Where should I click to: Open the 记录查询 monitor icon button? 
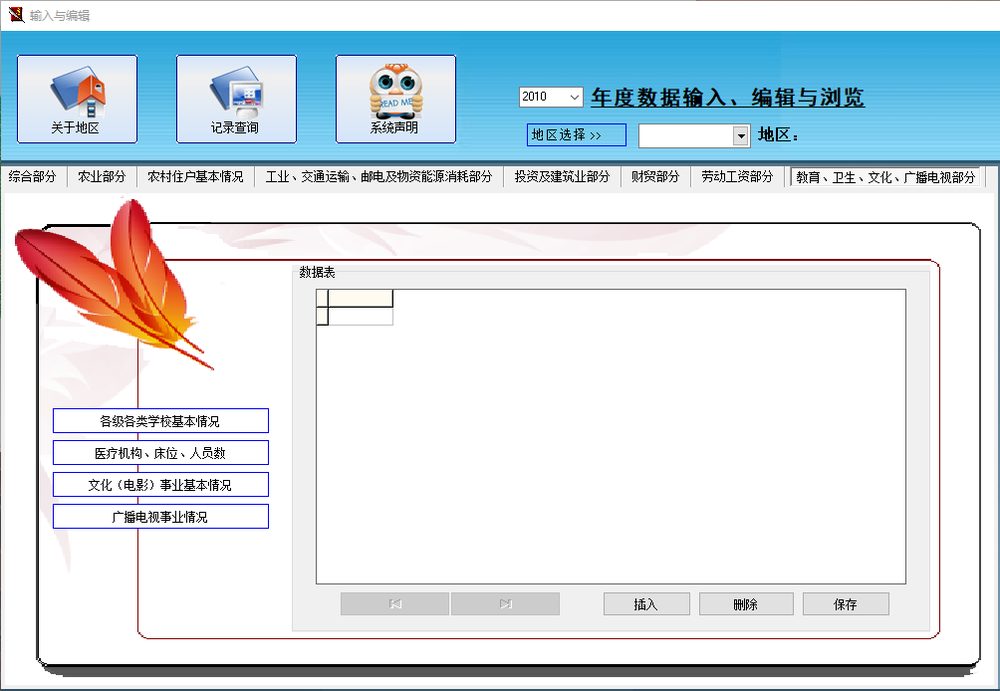tap(236, 99)
